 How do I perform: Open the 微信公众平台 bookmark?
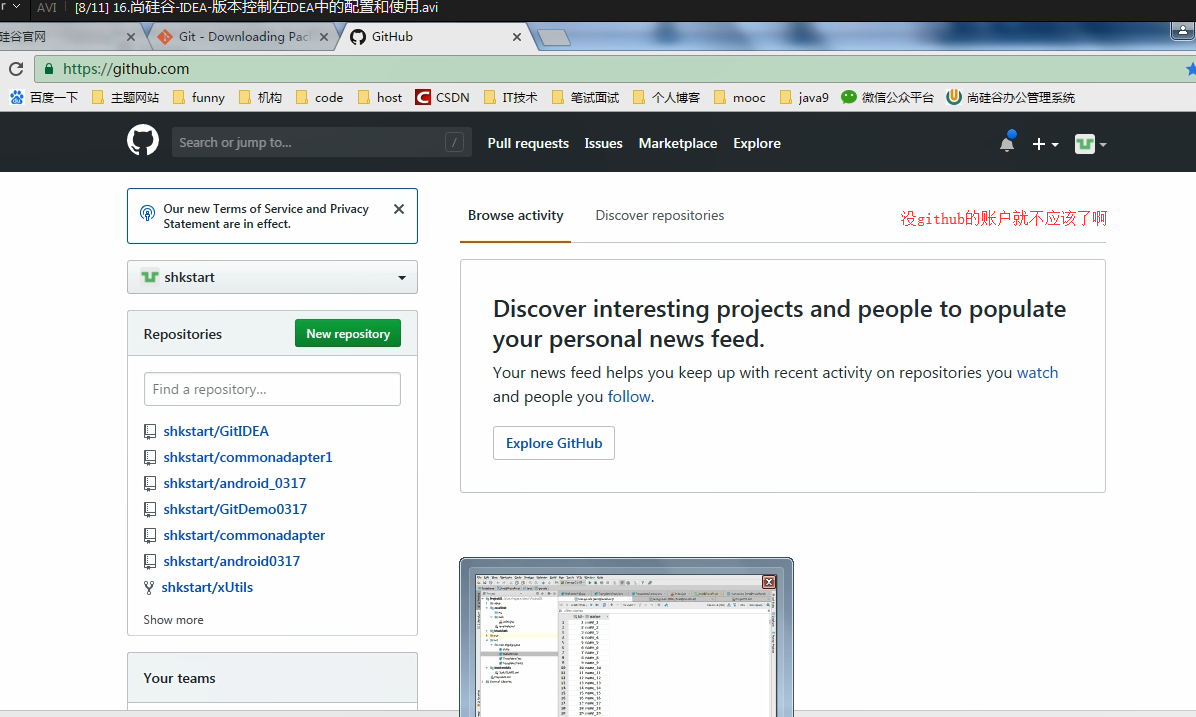coord(887,98)
